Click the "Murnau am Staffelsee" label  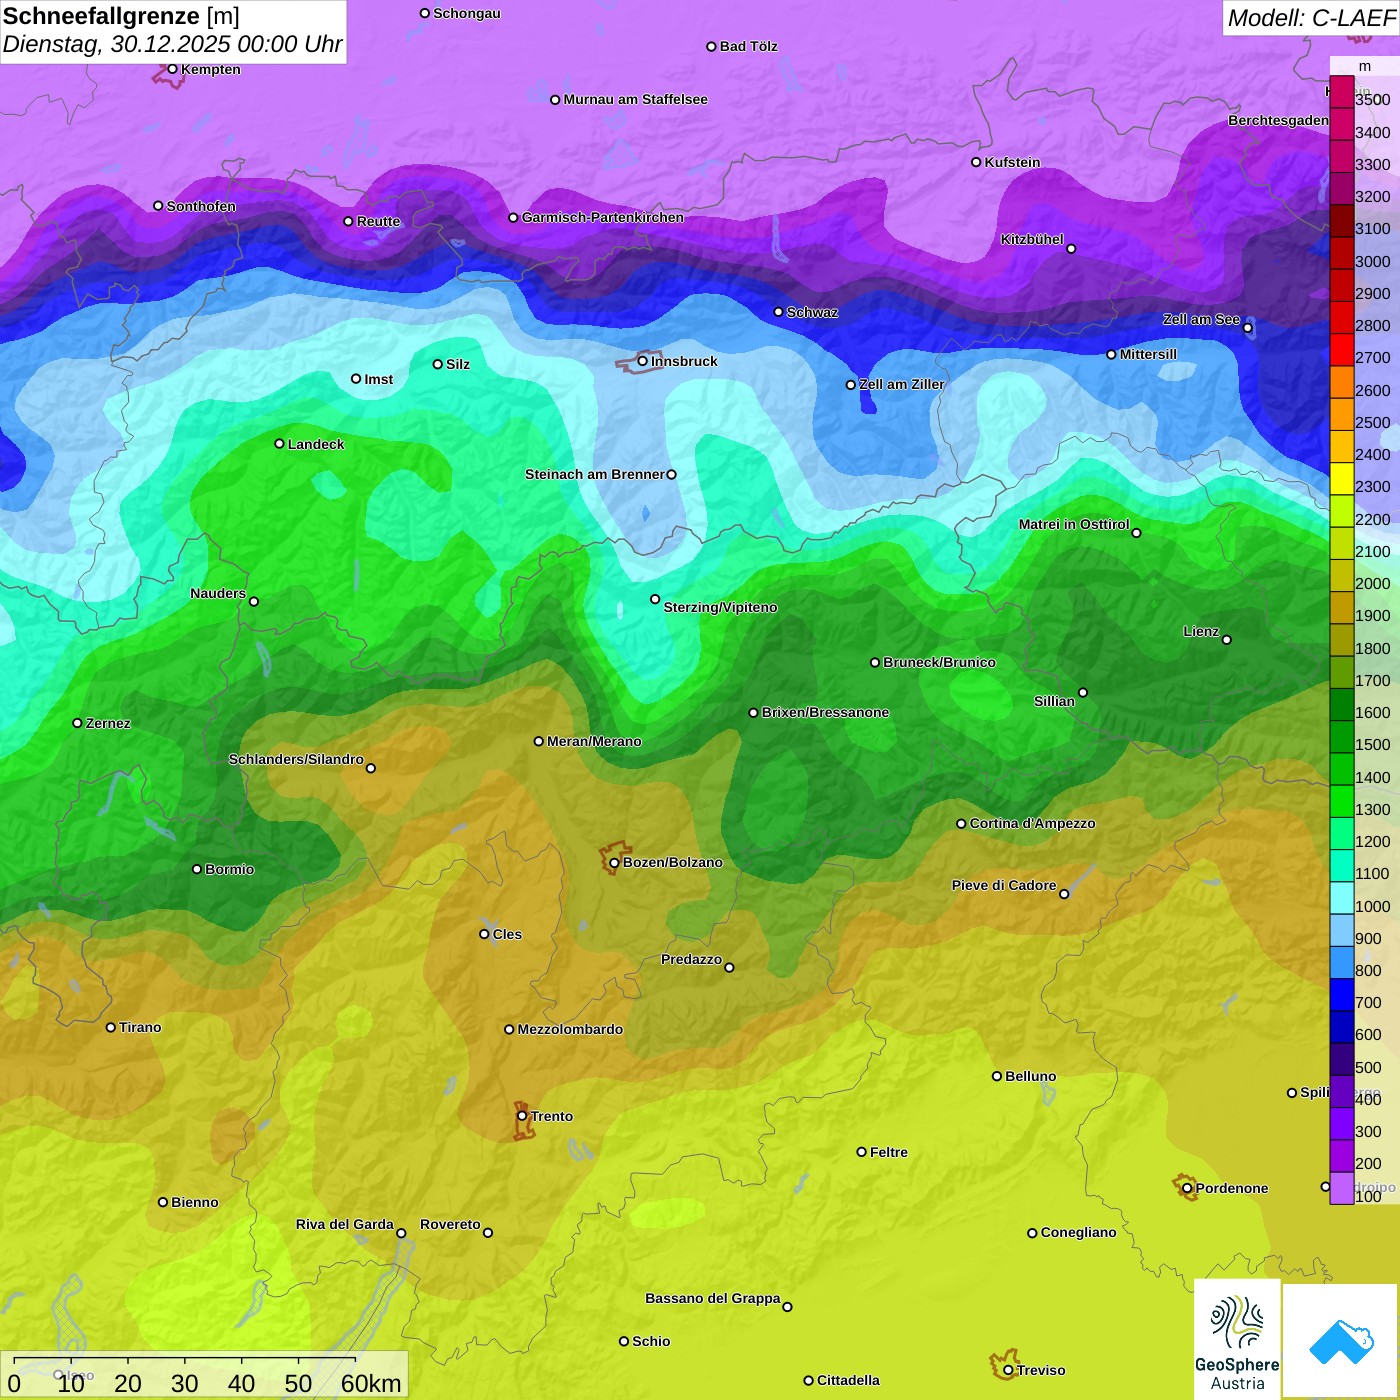click(635, 99)
